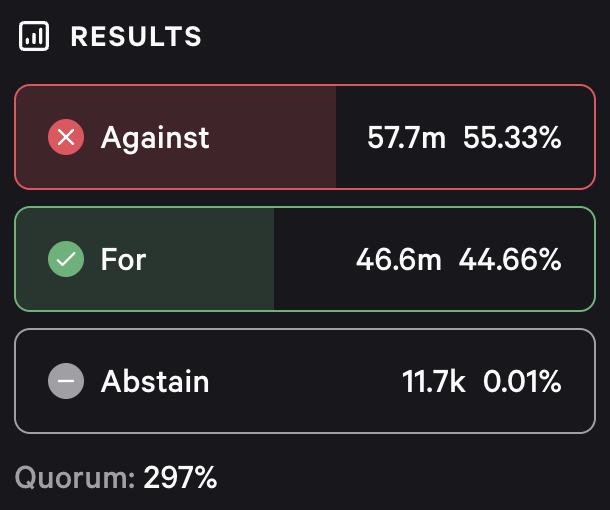
Task: Click the empty middle of the Abstain row
Action: click(x=300, y=381)
